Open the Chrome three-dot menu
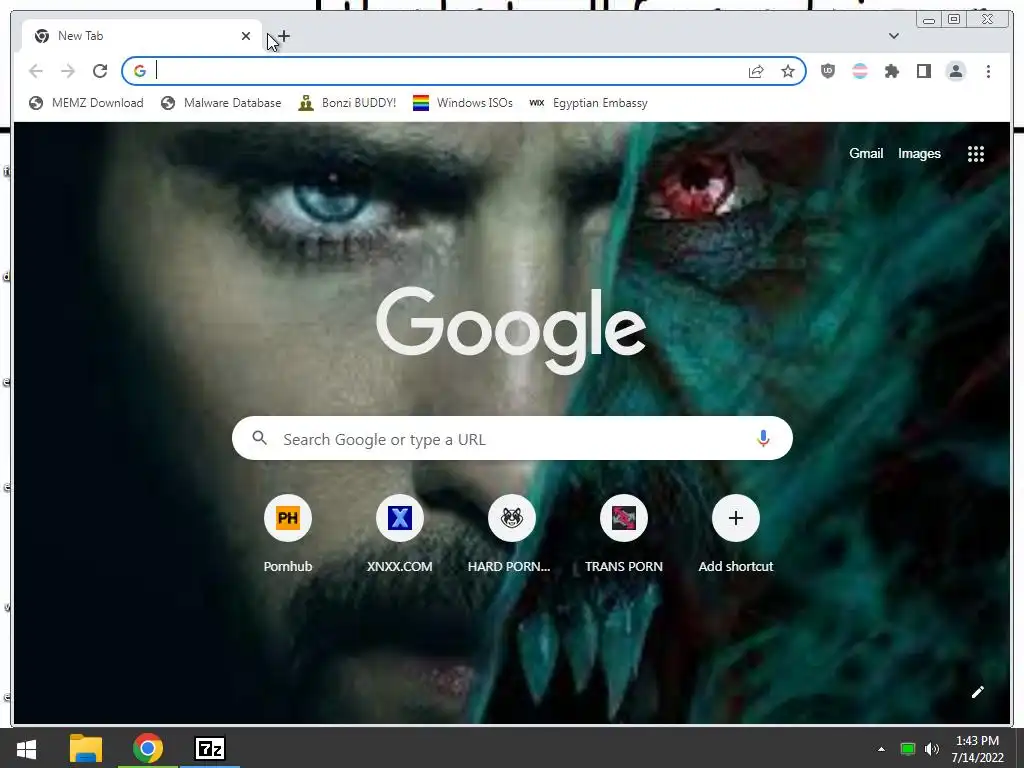 989,71
